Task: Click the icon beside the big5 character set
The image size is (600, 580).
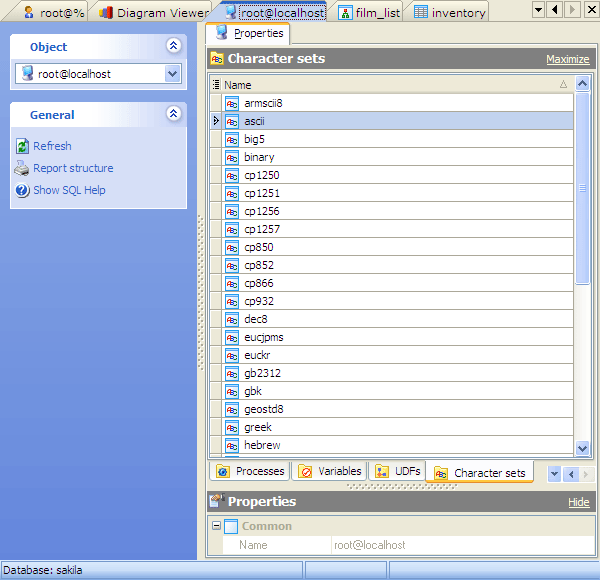Action: [x=232, y=139]
